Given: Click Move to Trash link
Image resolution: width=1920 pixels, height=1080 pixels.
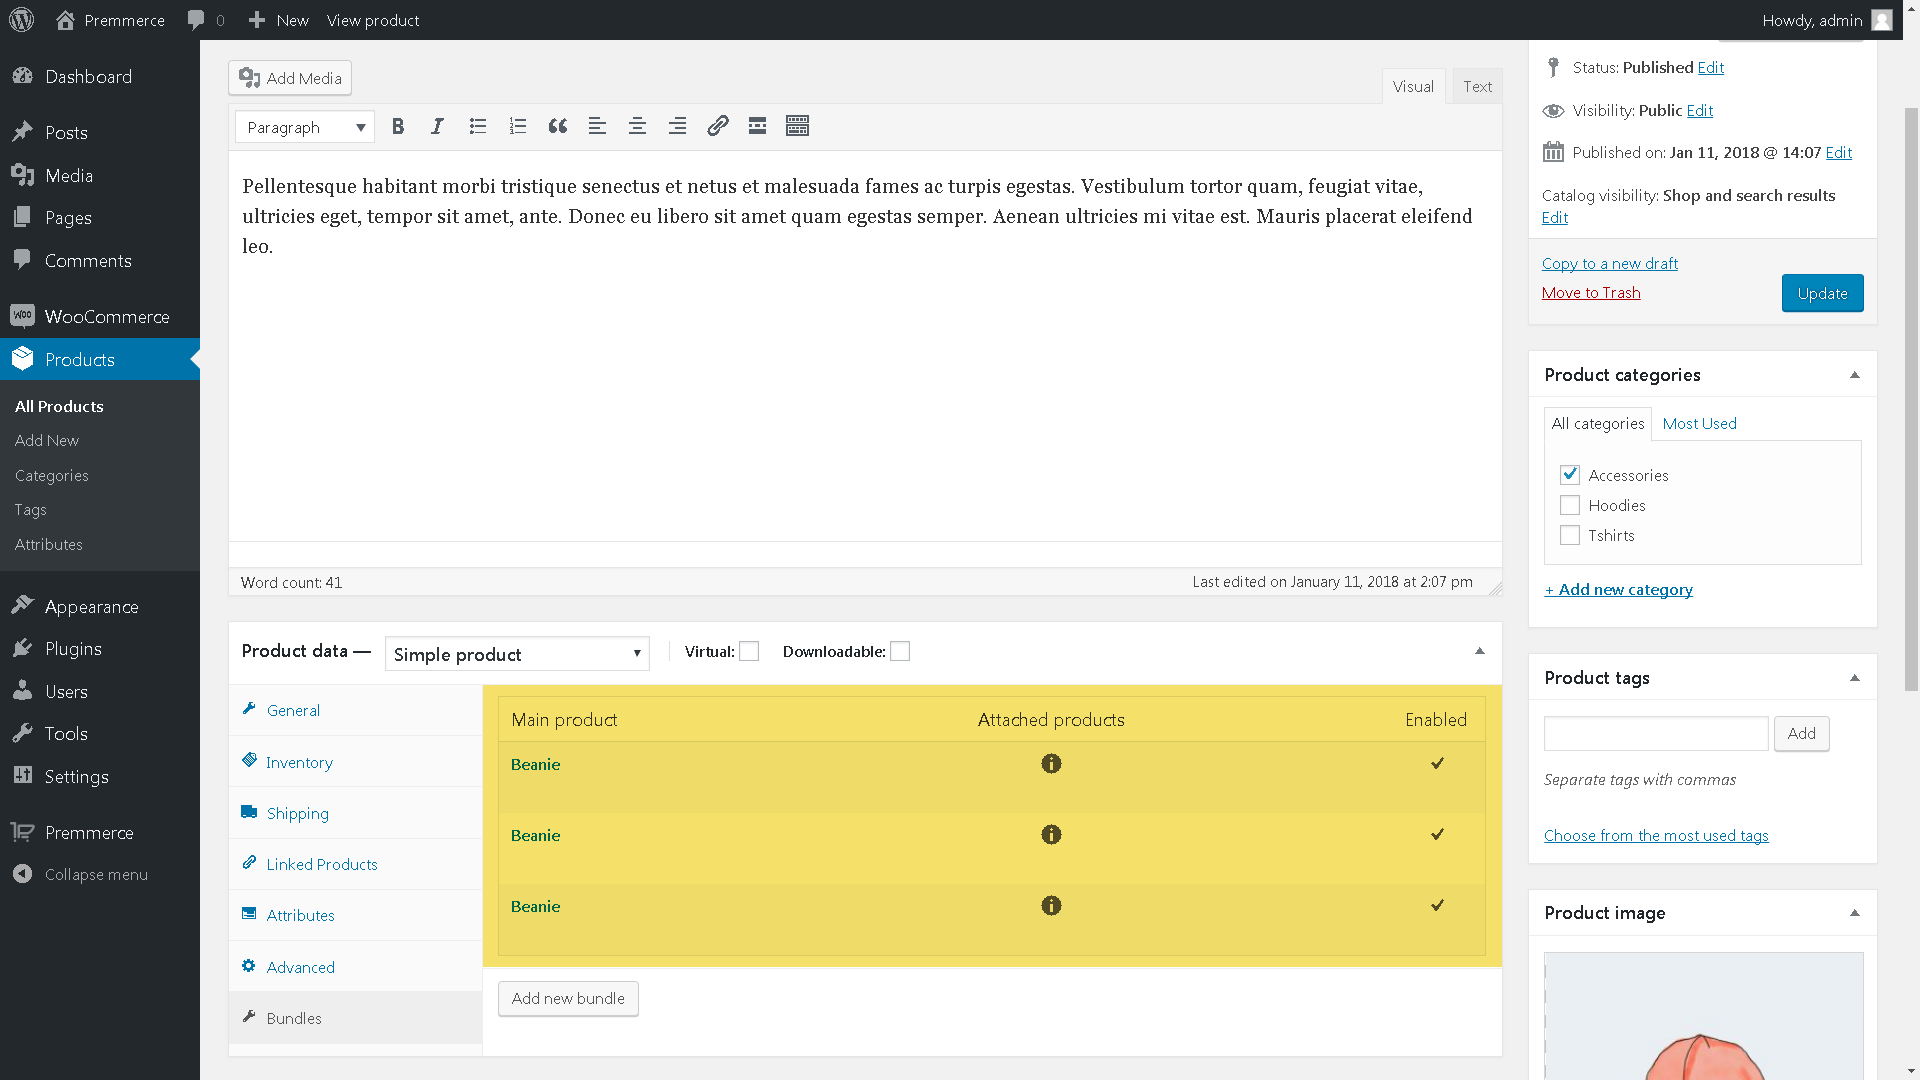Looking at the screenshot, I should tap(1591, 293).
